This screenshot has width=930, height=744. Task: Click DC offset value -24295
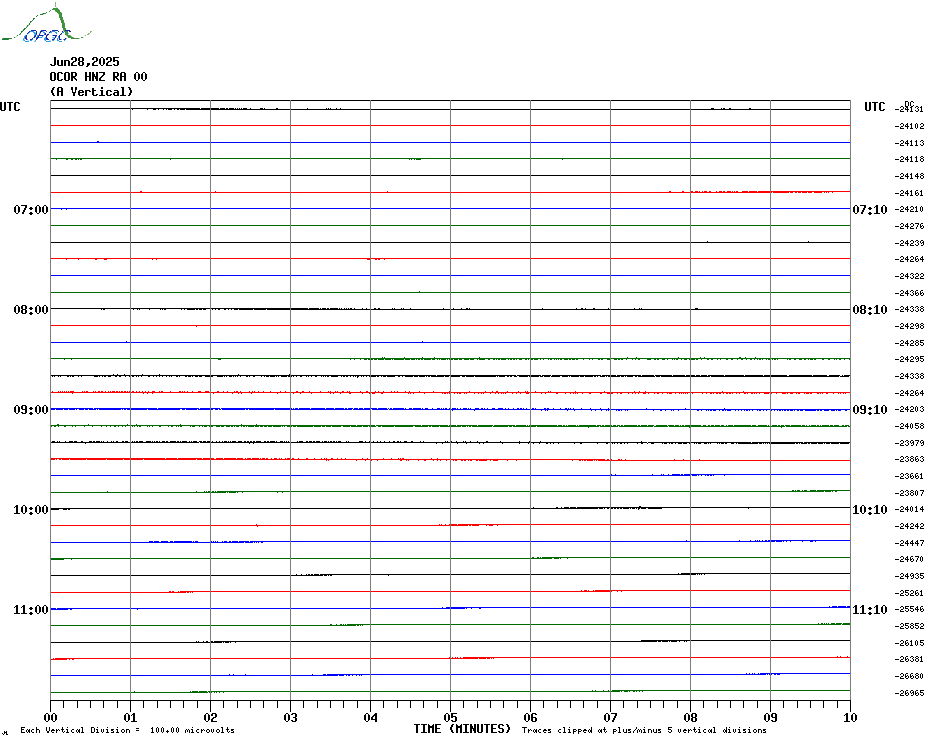[x=909, y=360]
